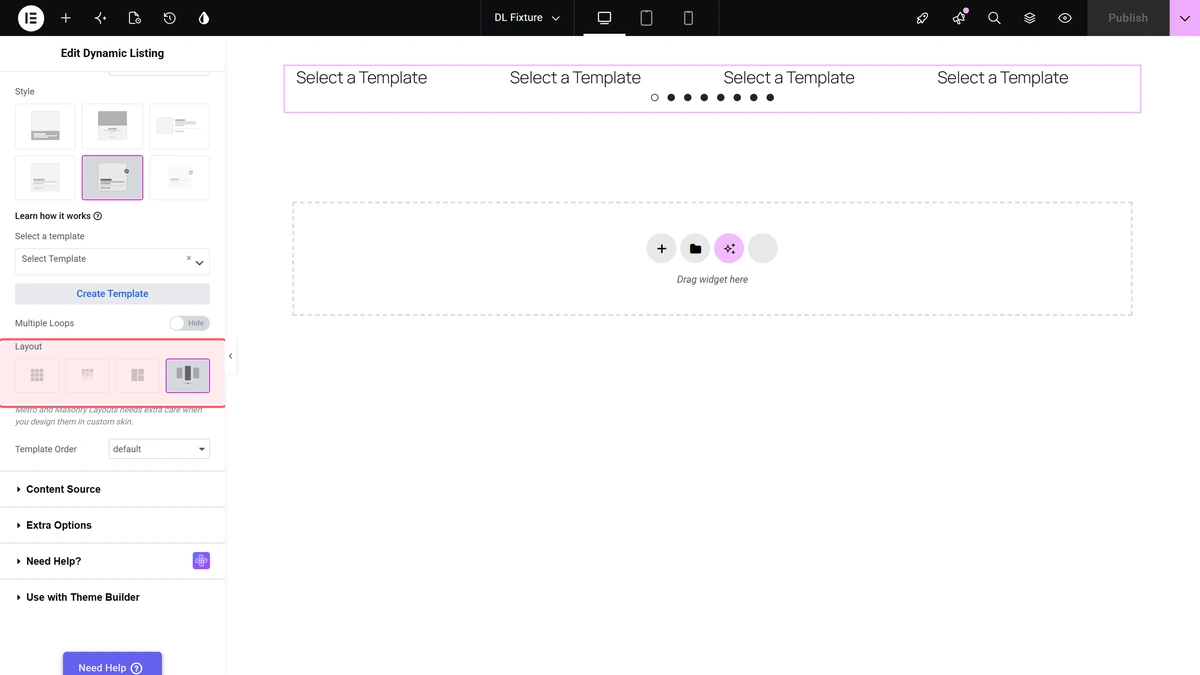Select the style thumbnail with image left of text
1200x675 pixels.
[180, 126]
